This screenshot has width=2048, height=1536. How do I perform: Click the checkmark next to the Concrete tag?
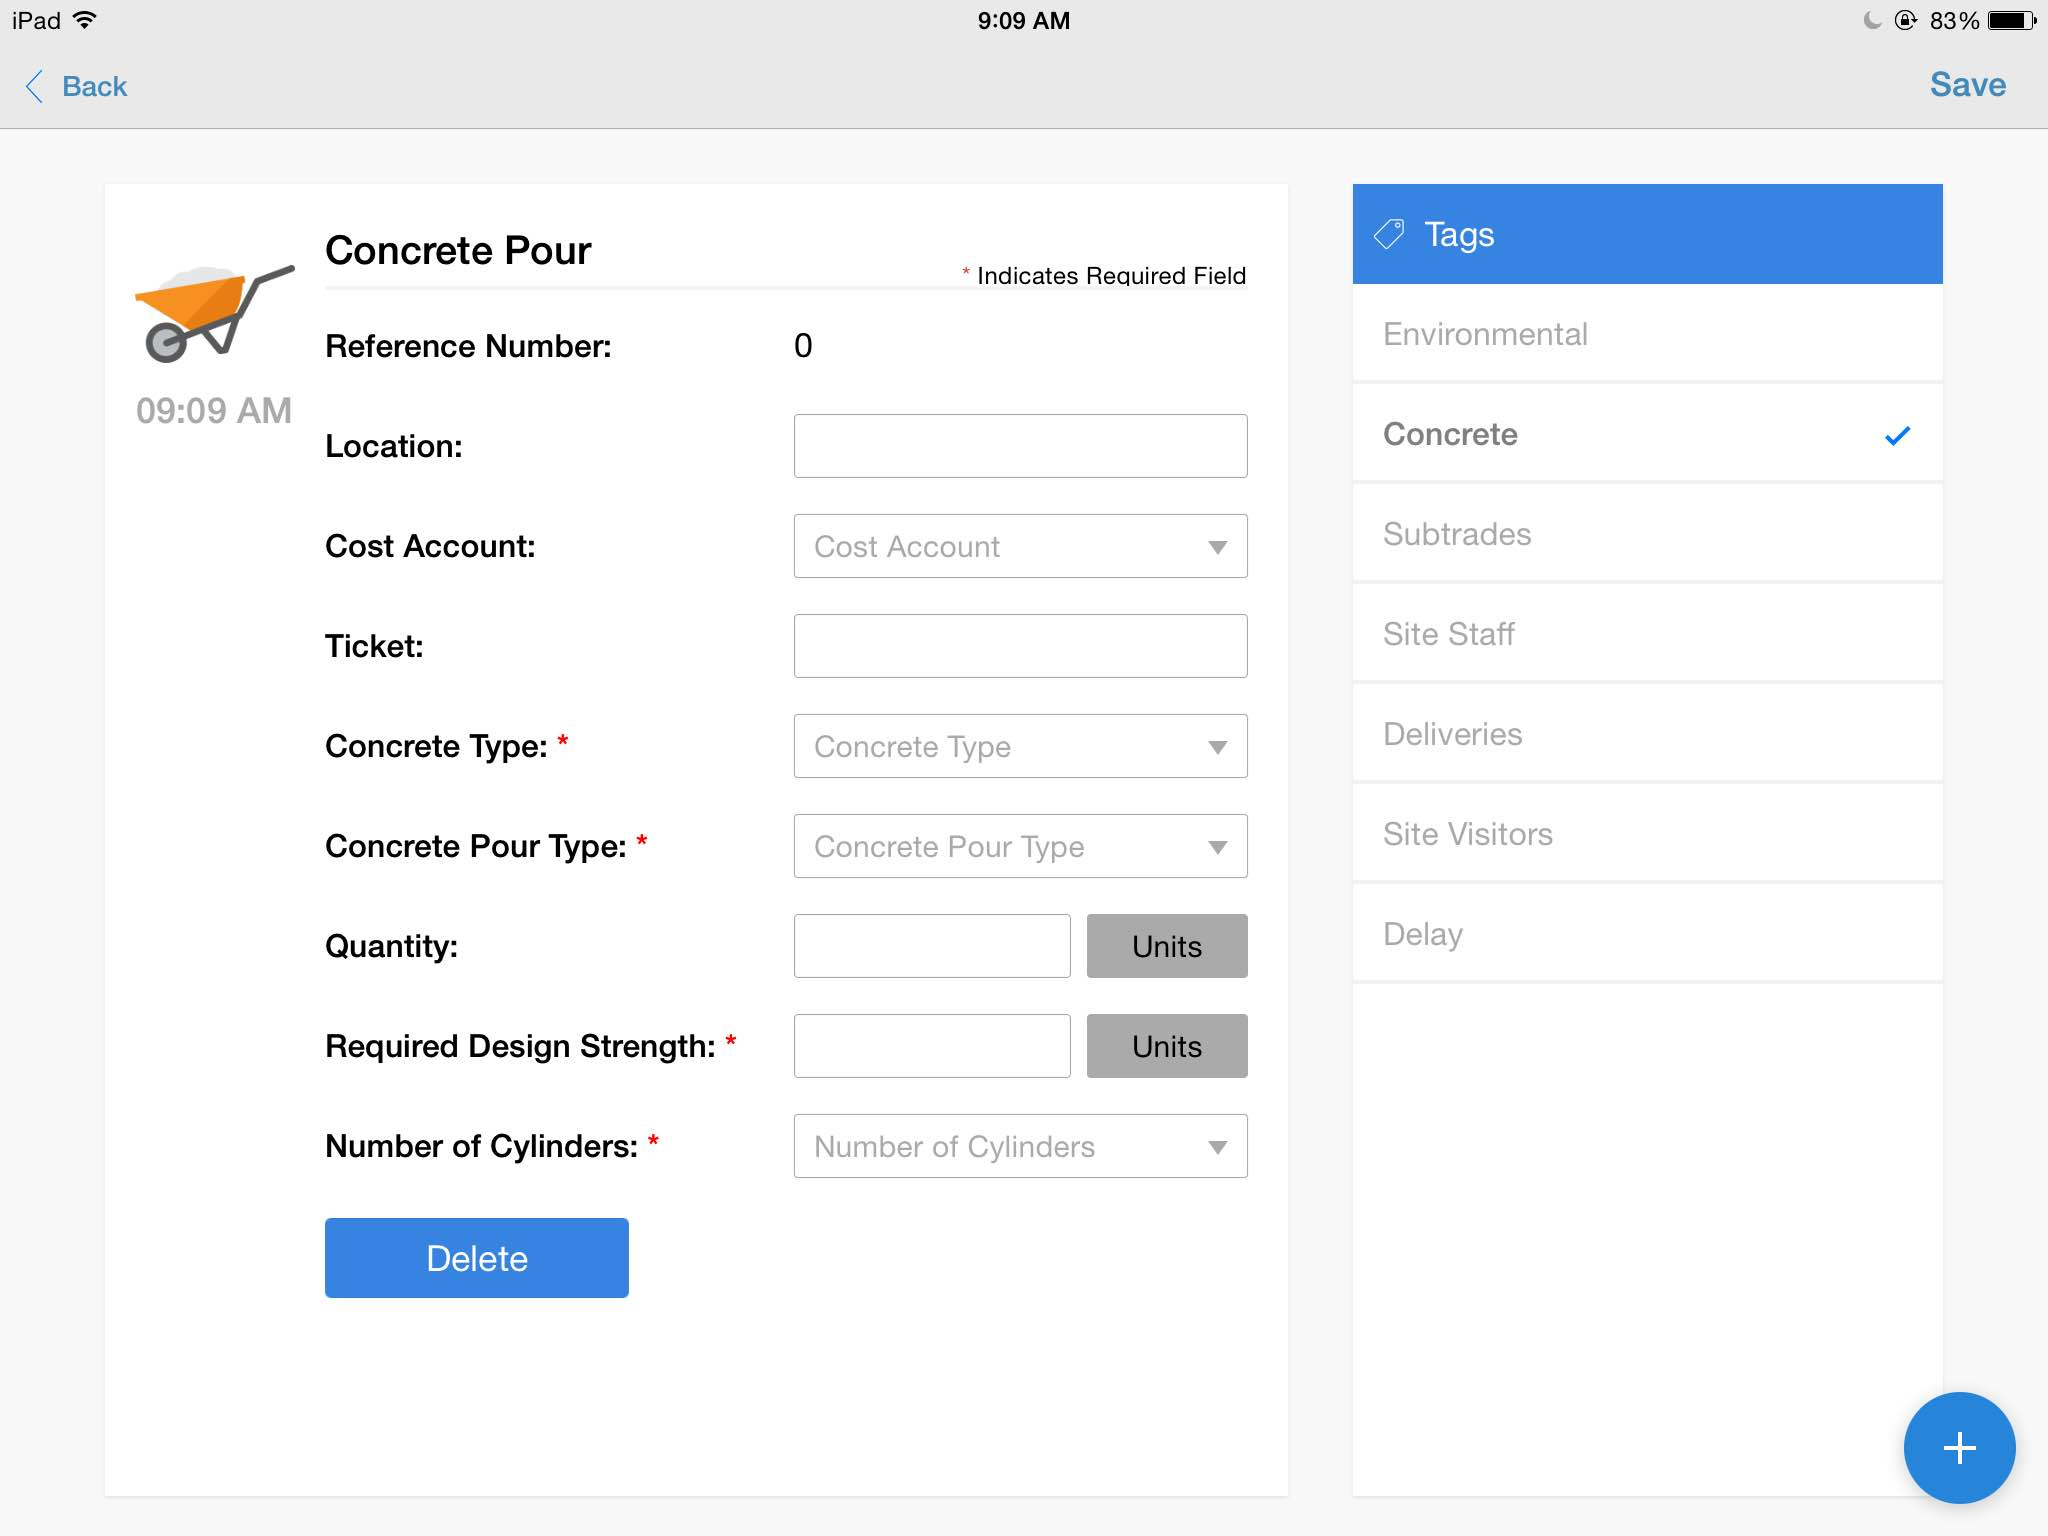click(1895, 434)
